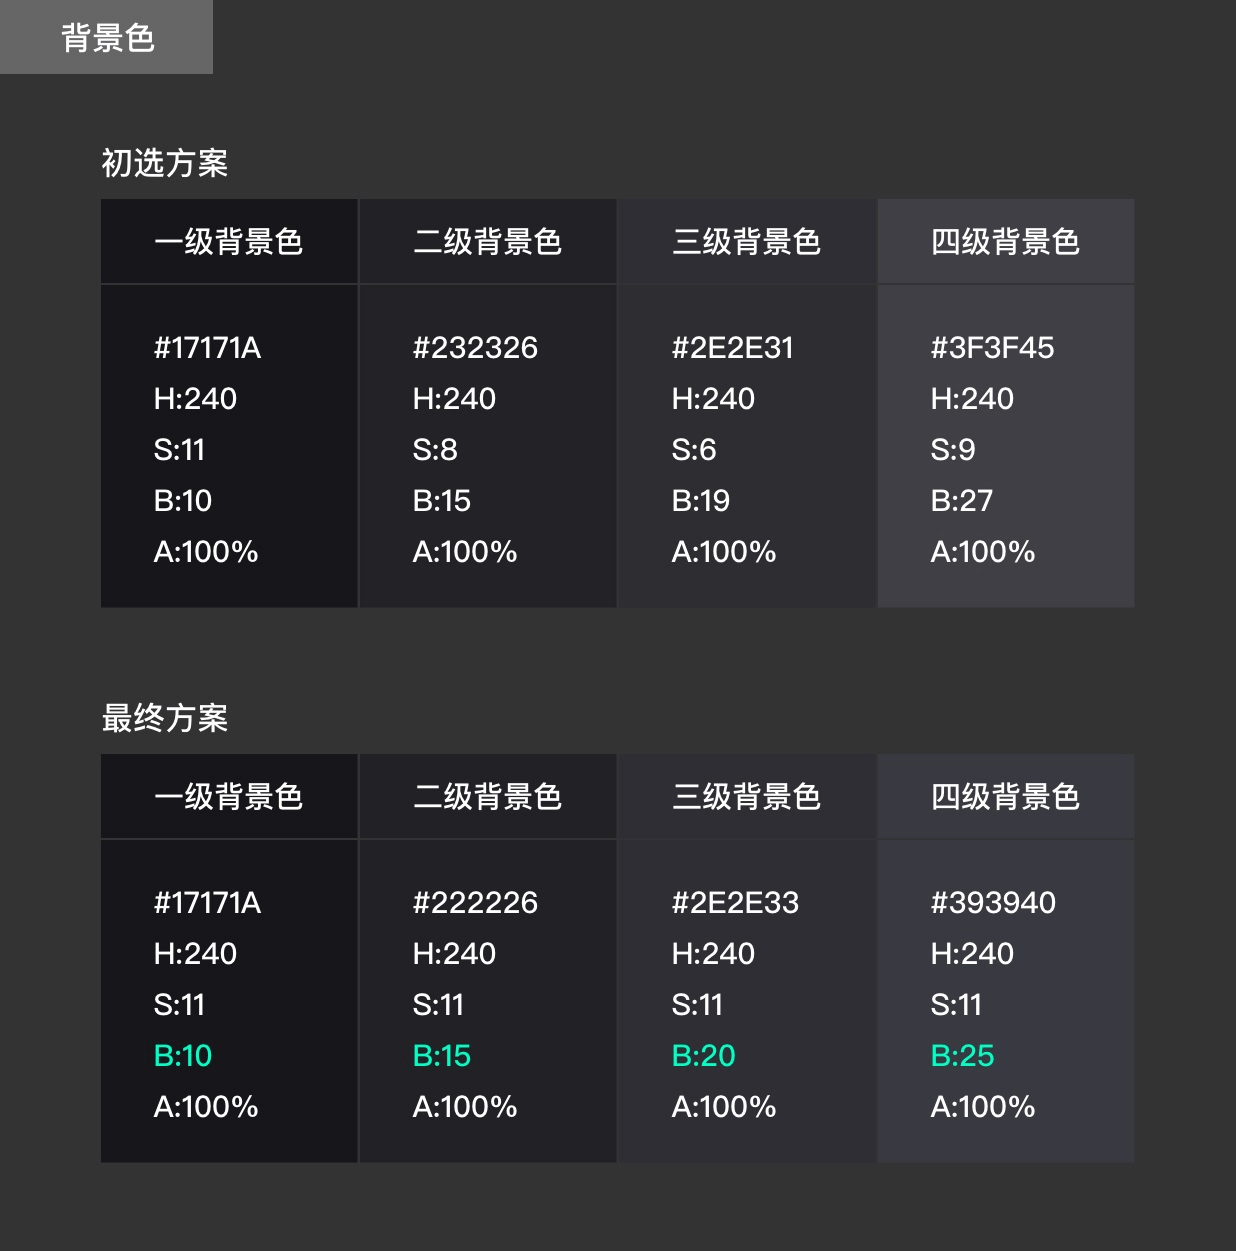Click the #393940 hex value

pyautogui.click(x=993, y=903)
